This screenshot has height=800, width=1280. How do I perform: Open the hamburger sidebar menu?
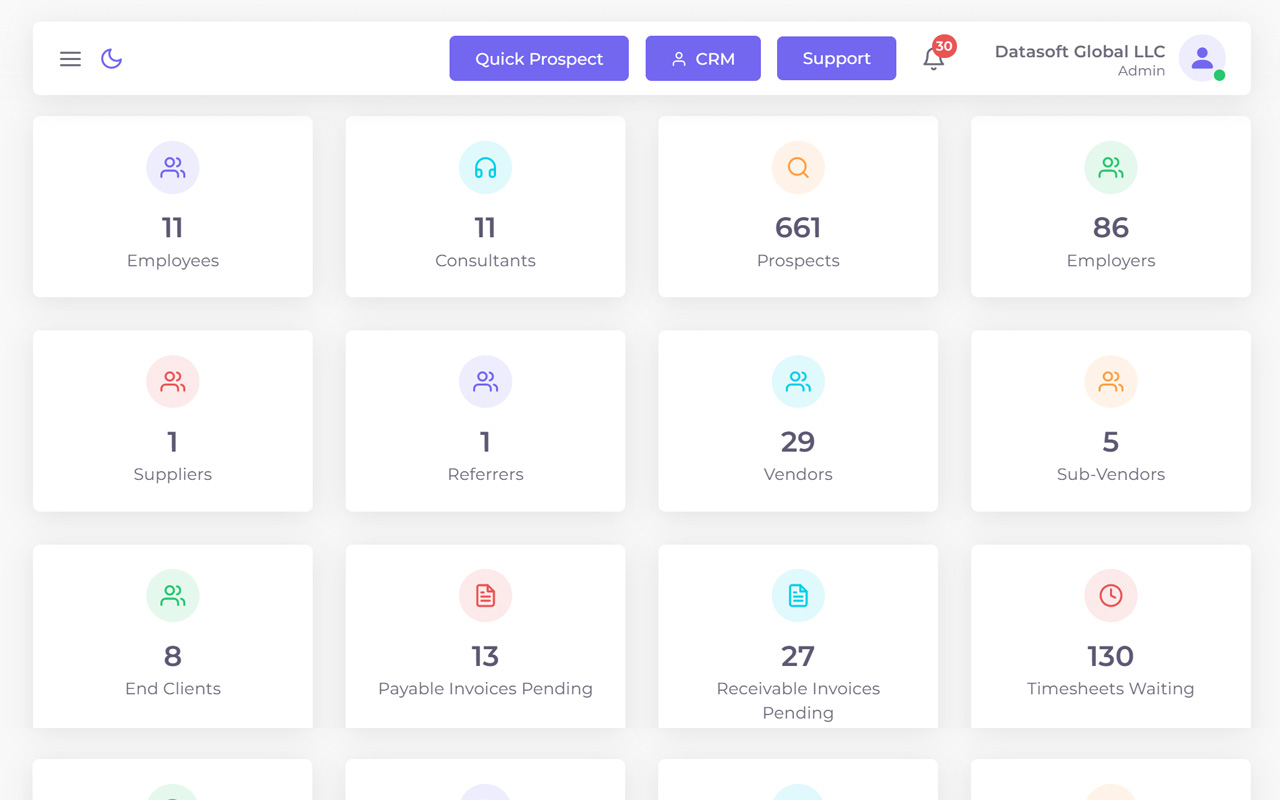[70, 59]
